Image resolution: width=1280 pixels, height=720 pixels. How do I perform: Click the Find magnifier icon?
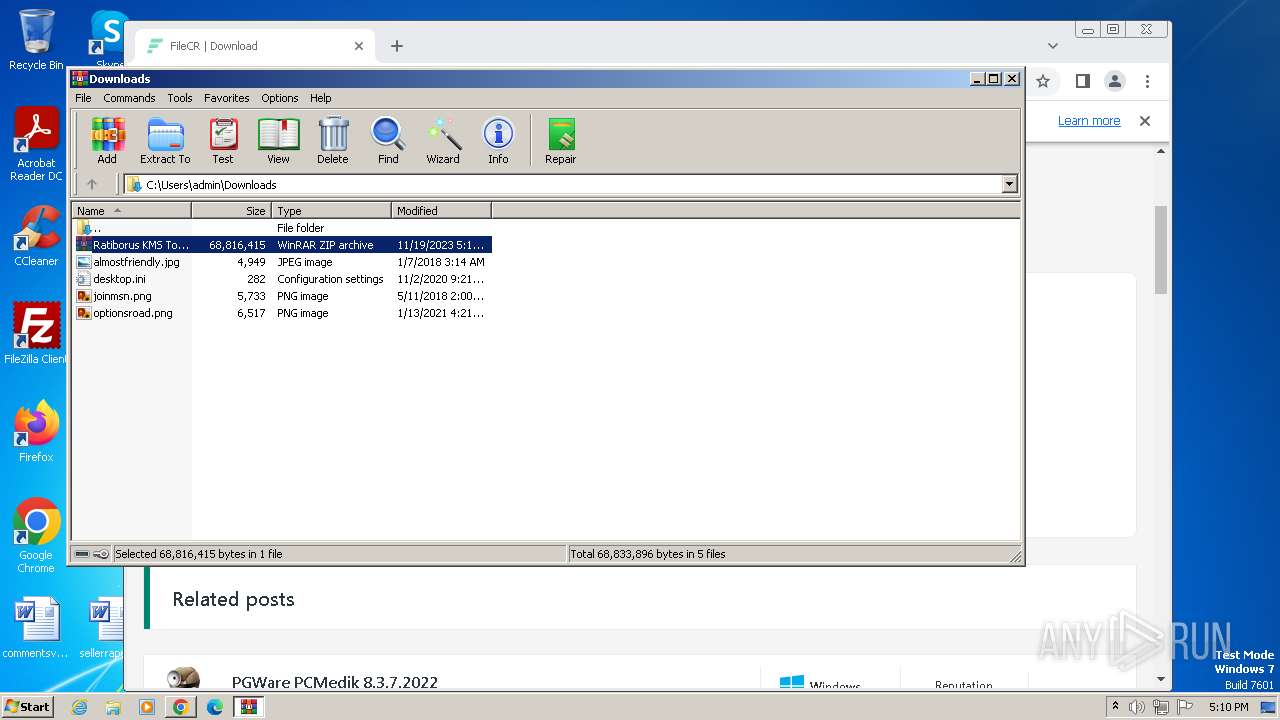(388, 140)
